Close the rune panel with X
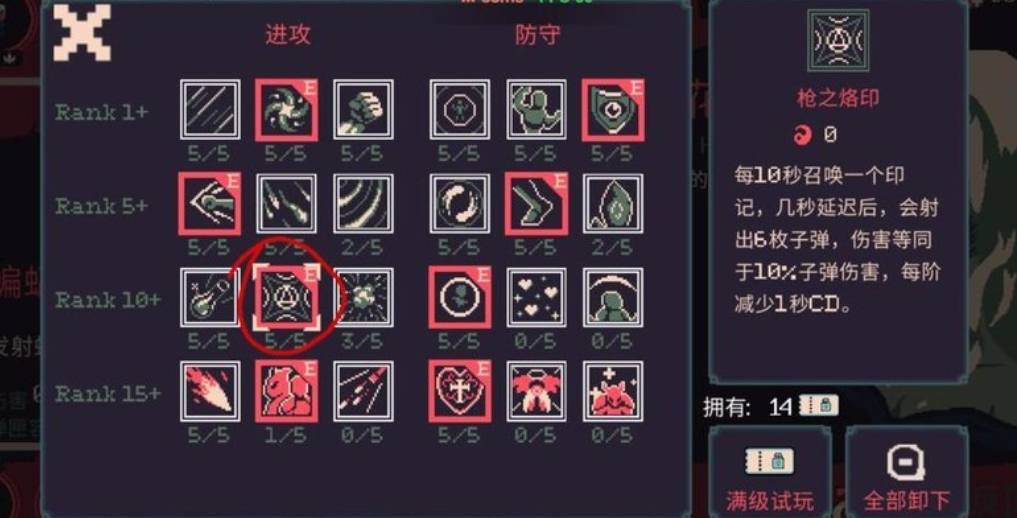Viewport: 1017px width, 518px height. pyautogui.click(x=82, y=32)
